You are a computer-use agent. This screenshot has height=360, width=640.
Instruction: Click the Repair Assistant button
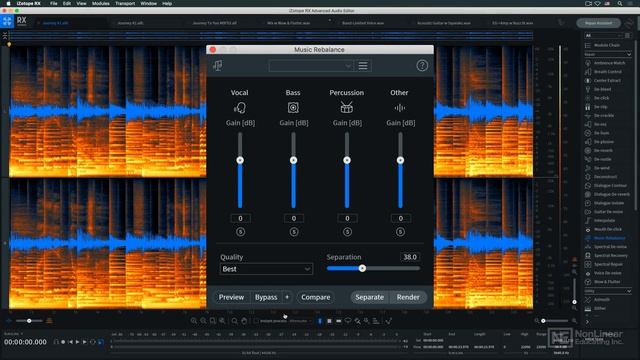coord(598,23)
